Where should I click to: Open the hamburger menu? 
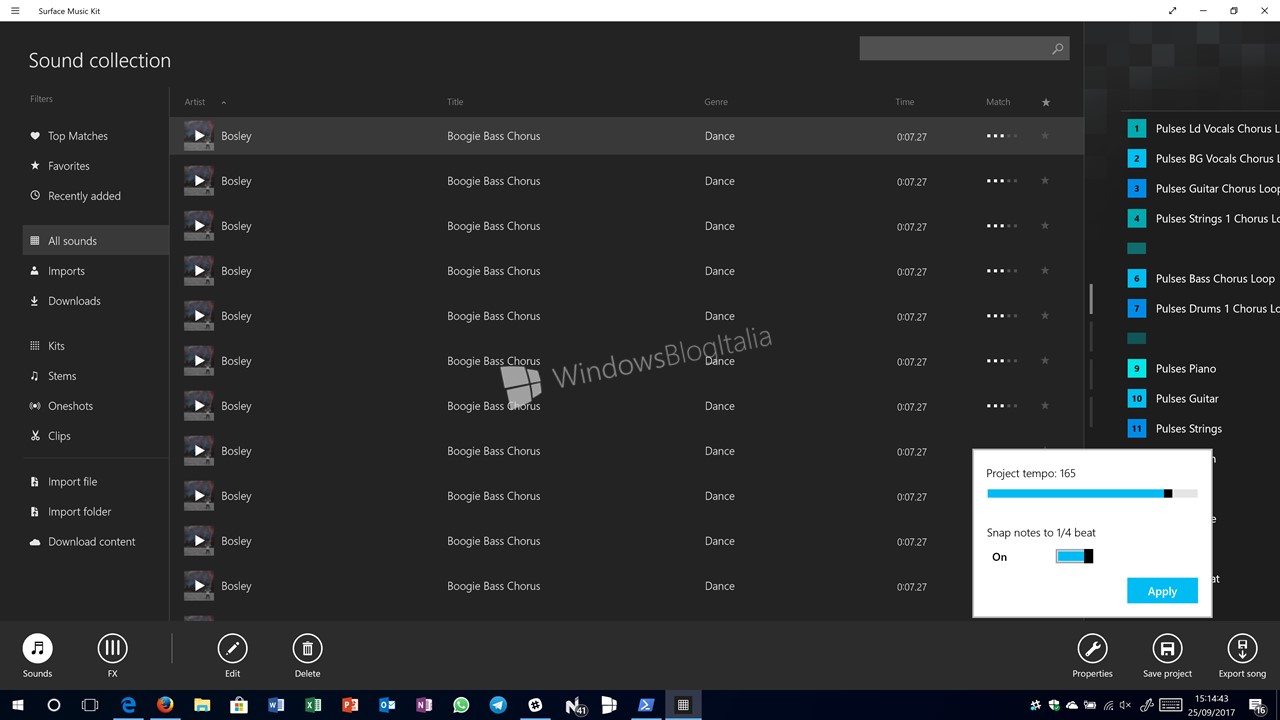click(15, 11)
